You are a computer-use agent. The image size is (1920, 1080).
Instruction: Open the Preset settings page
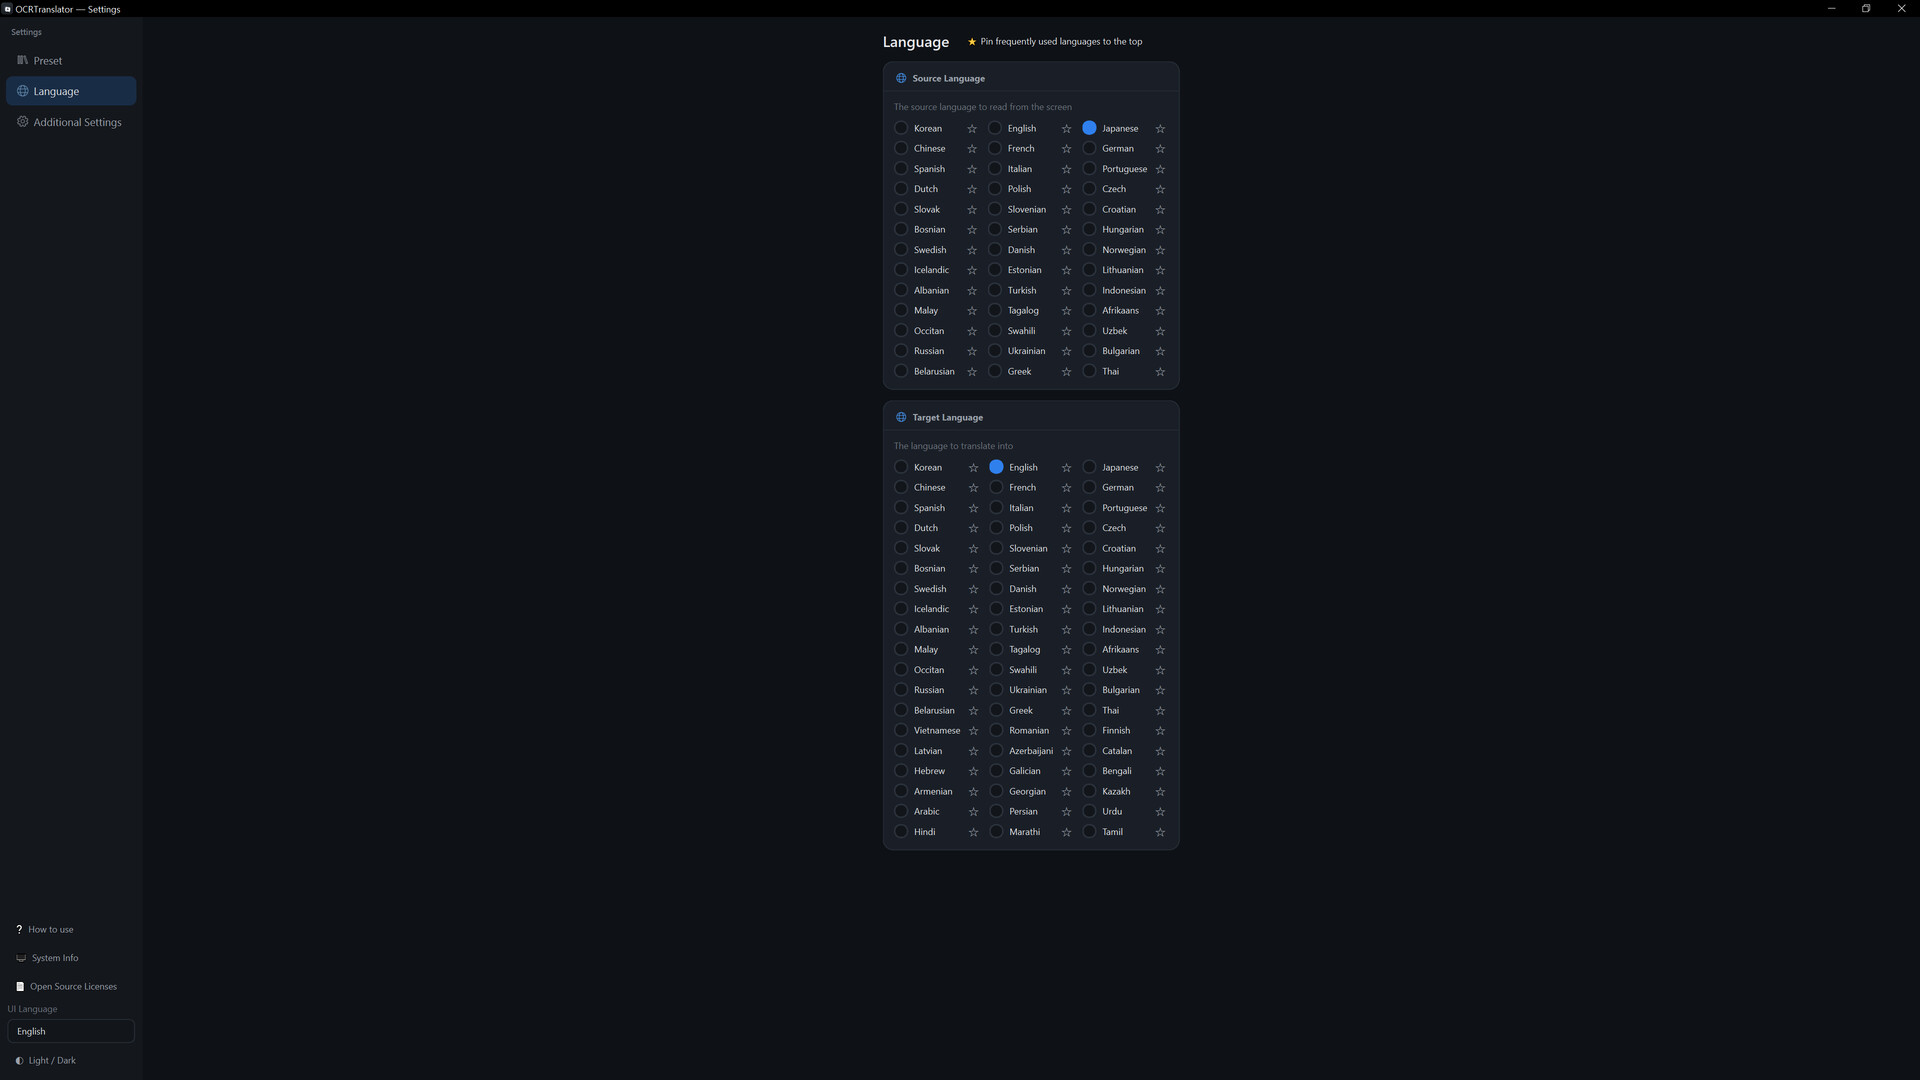click(71, 61)
